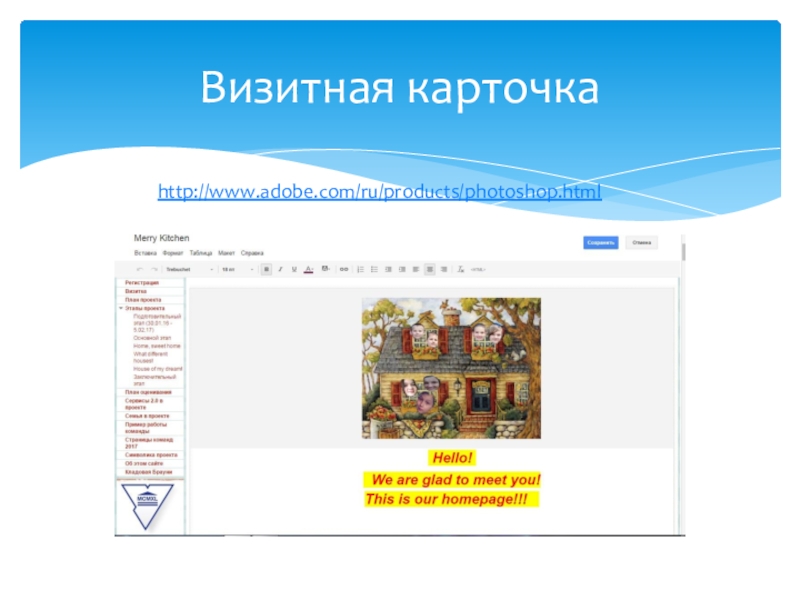Open Home, sweet home sidebar subpage
The image size is (800, 600).
[157, 346]
